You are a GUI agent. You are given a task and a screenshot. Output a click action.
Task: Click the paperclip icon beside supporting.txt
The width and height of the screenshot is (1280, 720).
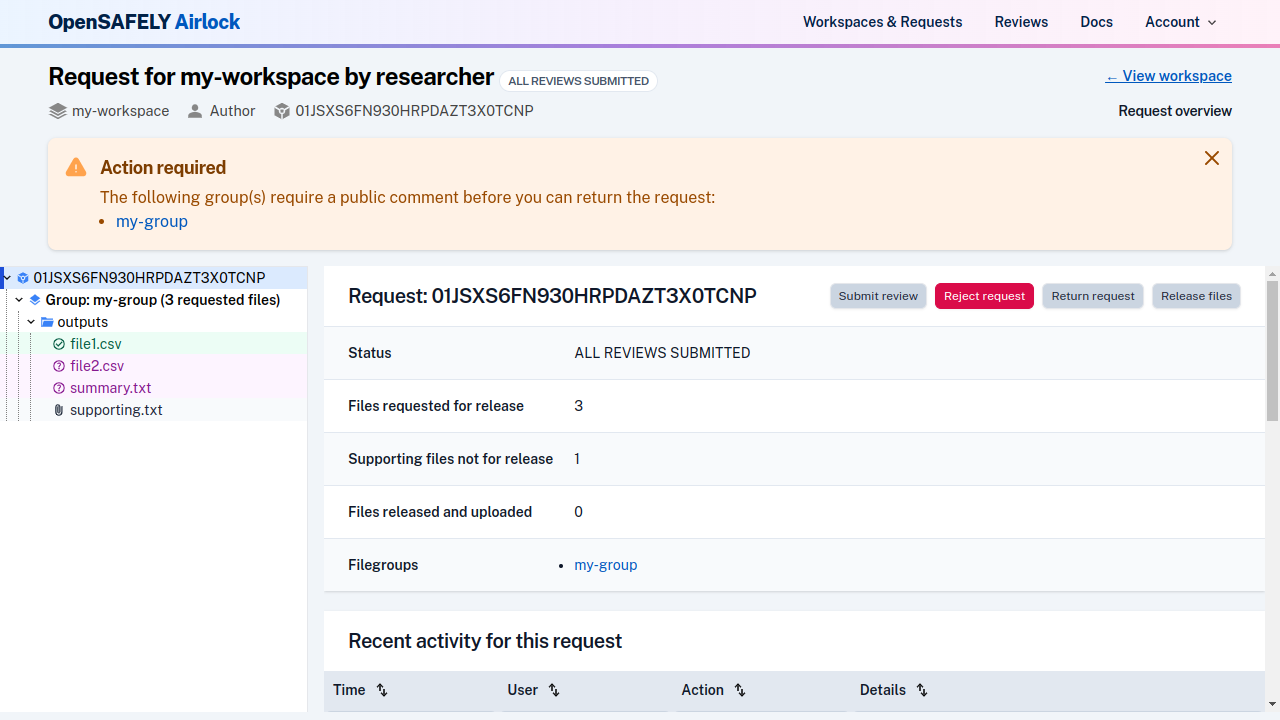pos(59,410)
